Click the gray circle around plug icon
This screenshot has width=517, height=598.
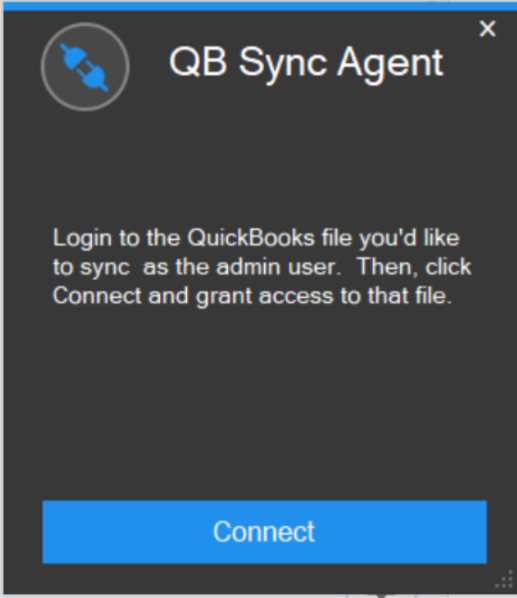(x=85, y=67)
